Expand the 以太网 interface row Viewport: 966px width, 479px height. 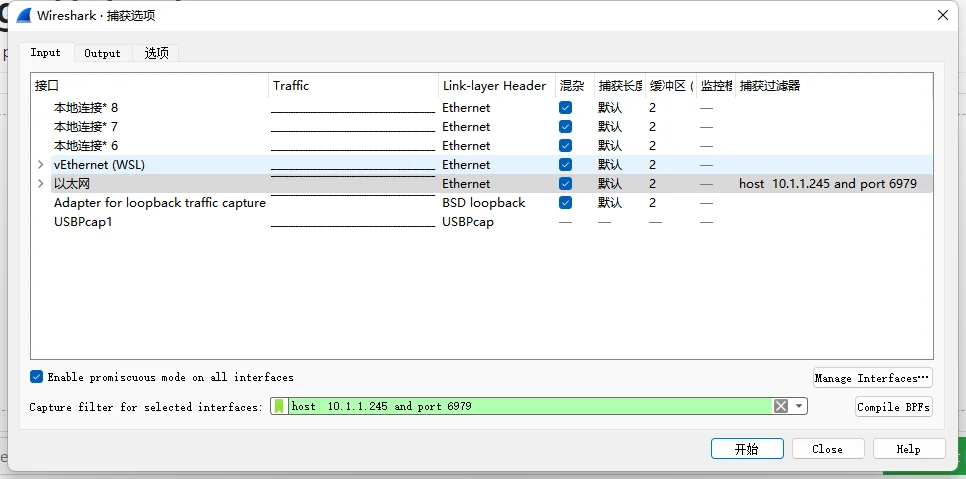point(41,184)
